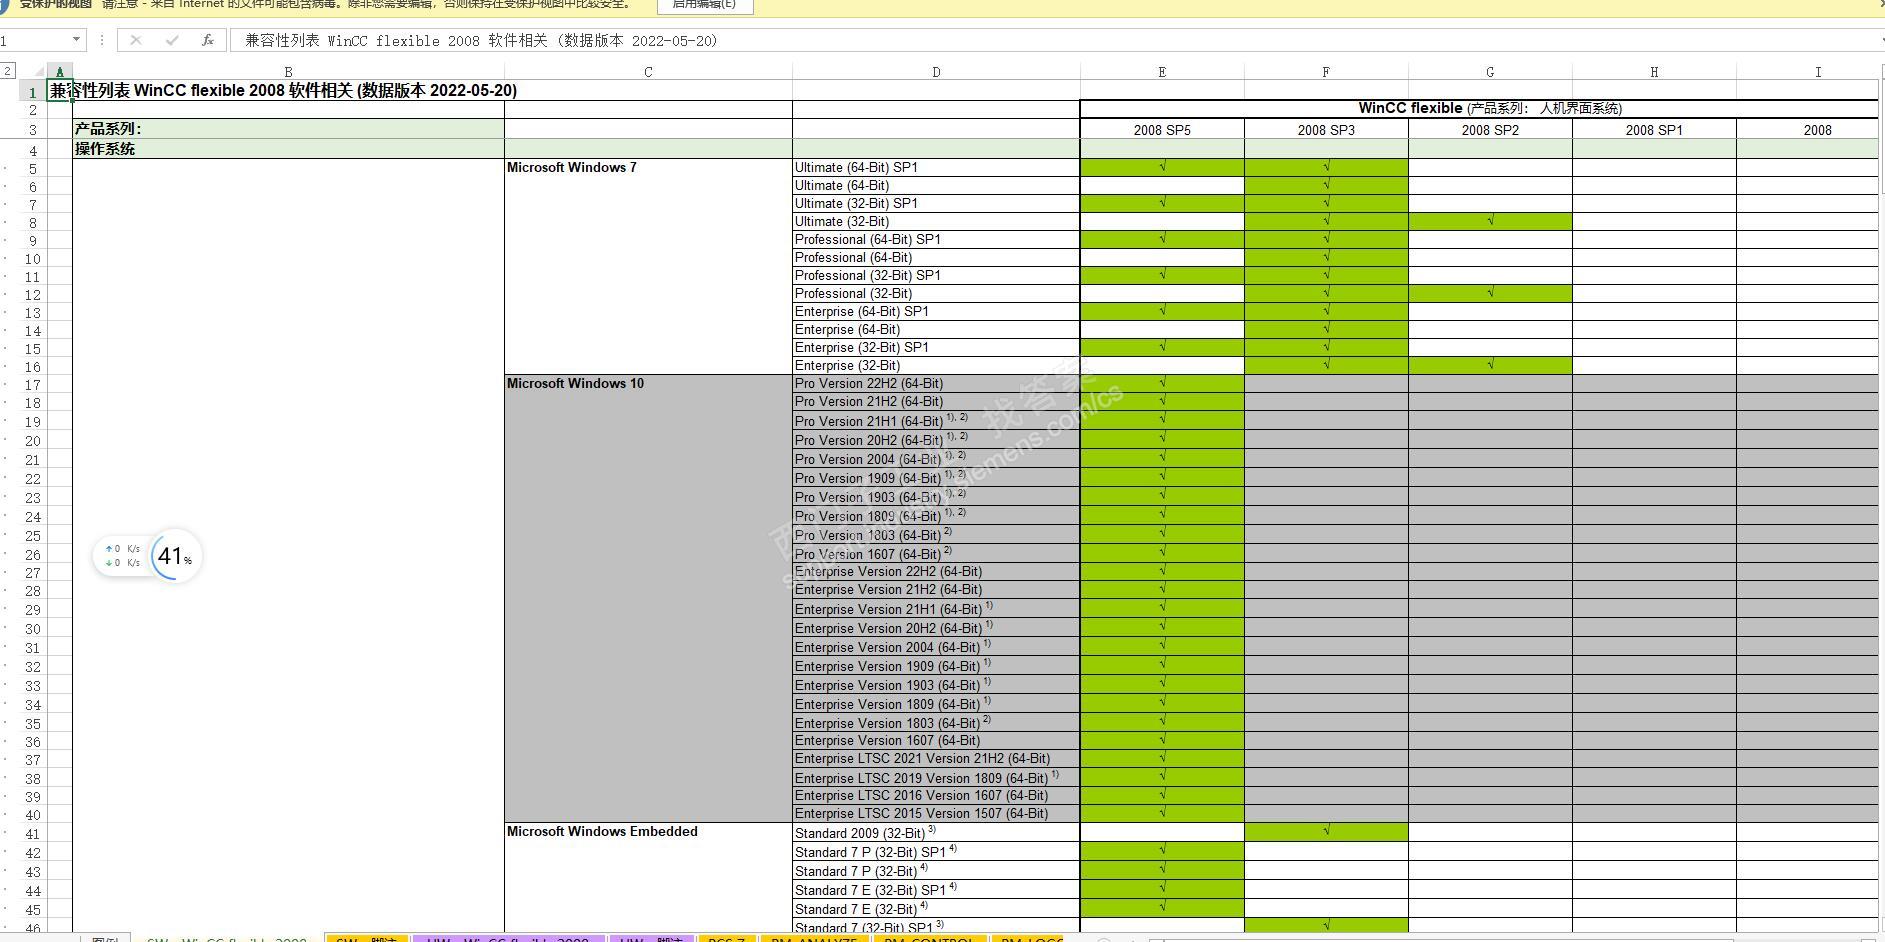Select row 17 header
The image size is (1885, 942).
pos(33,385)
